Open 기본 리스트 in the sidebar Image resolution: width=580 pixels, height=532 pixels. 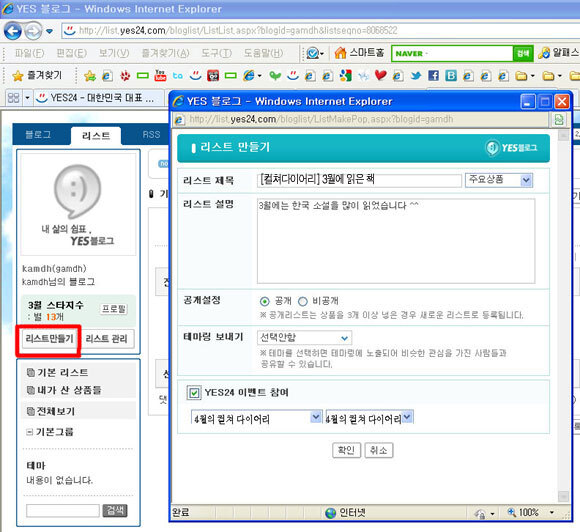point(62,372)
